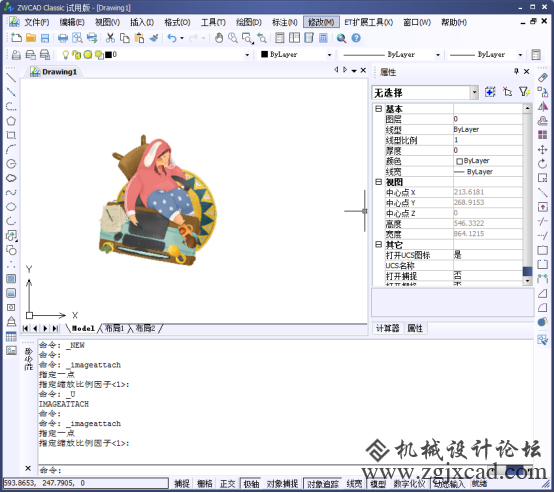Jump to the last layout tab arrow
Screen dimensions: 554x493
click(x=55, y=328)
